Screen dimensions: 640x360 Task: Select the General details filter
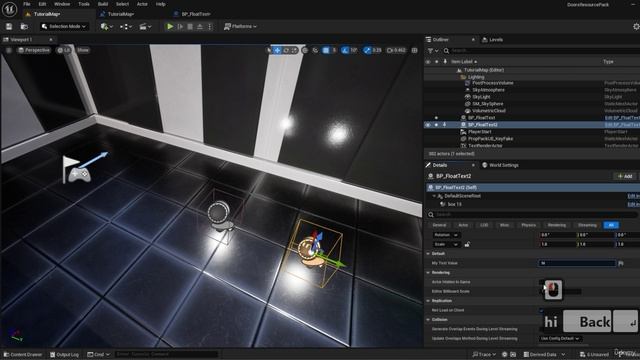439,225
